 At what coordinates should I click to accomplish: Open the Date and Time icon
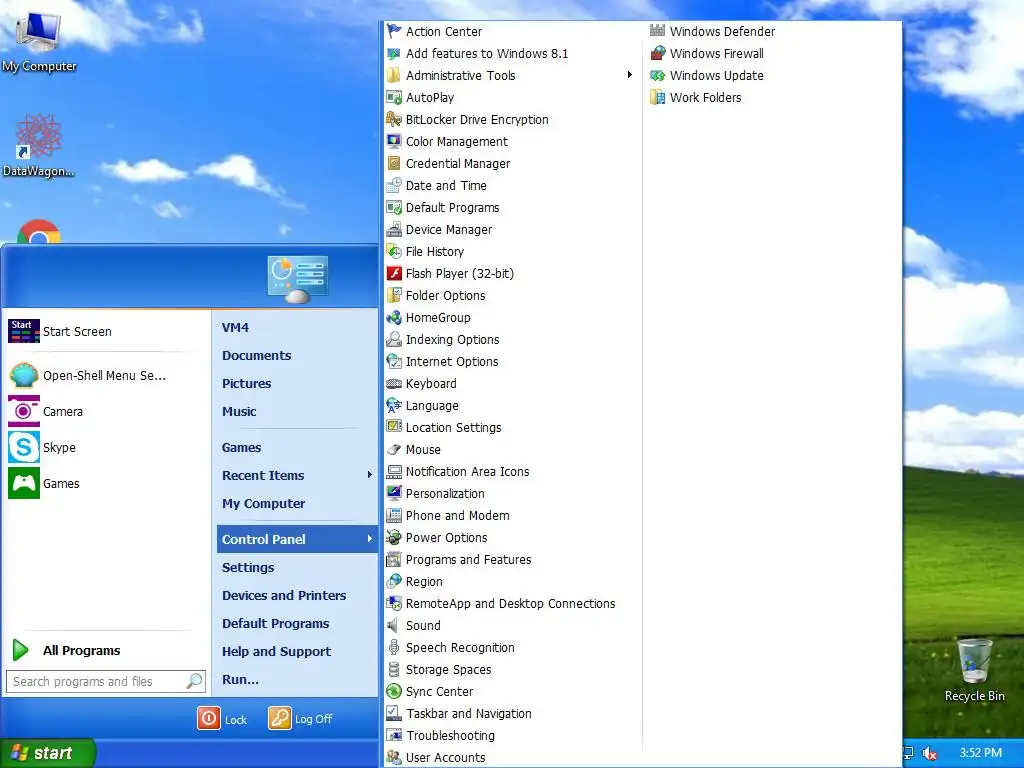(394, 185)
